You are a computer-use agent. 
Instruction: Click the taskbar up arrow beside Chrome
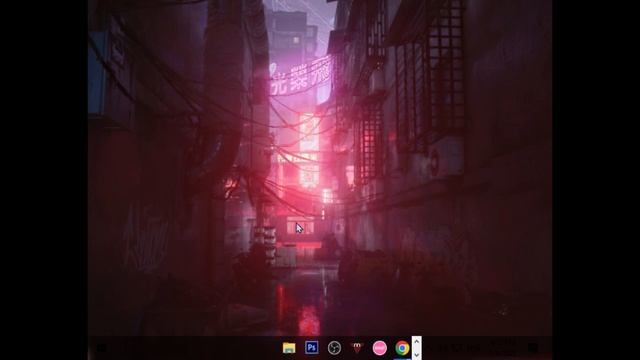click(x=416, y=341)
